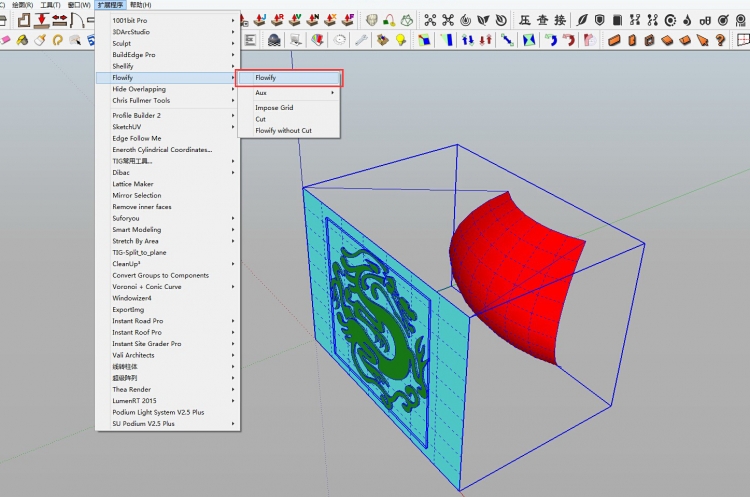Image resolution: width=750 pixels, height=497 pixels.
Task: Click the green V arrow toolbar icon
Action: click(x=296, y=20)
